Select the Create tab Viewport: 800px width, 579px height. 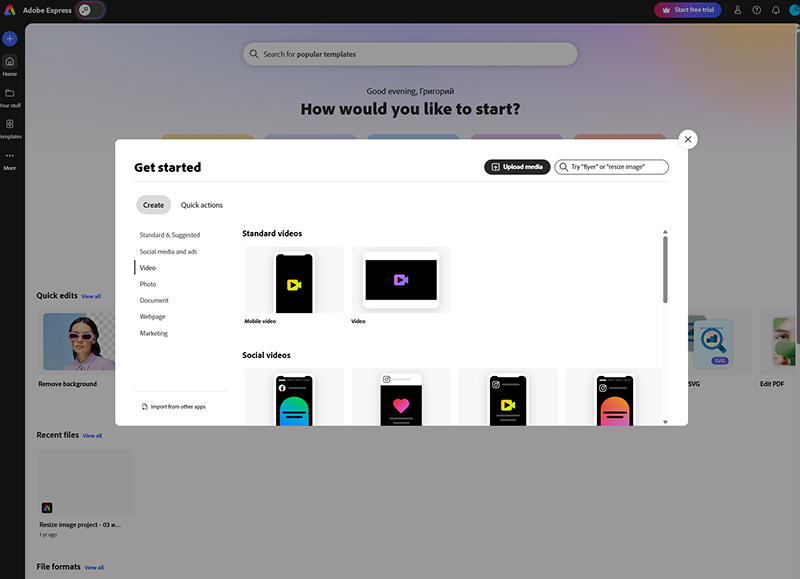(x=153, y=205)
